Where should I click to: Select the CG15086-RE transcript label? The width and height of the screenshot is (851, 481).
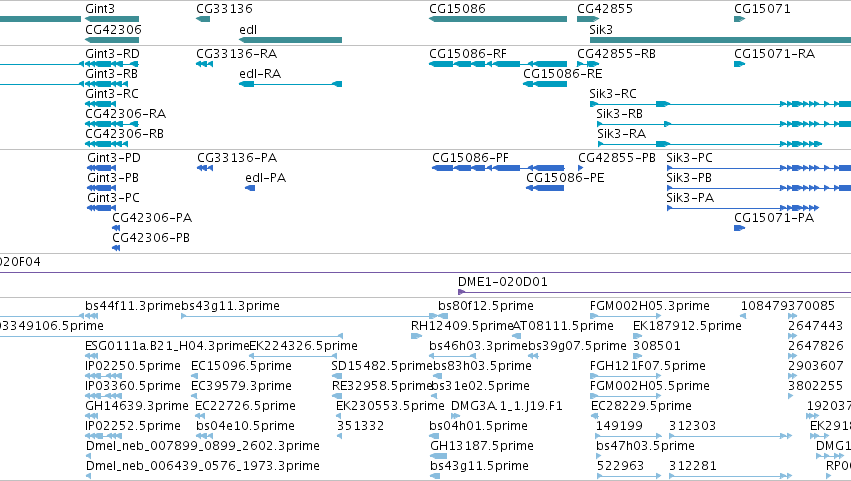click(x=562, y=74)
